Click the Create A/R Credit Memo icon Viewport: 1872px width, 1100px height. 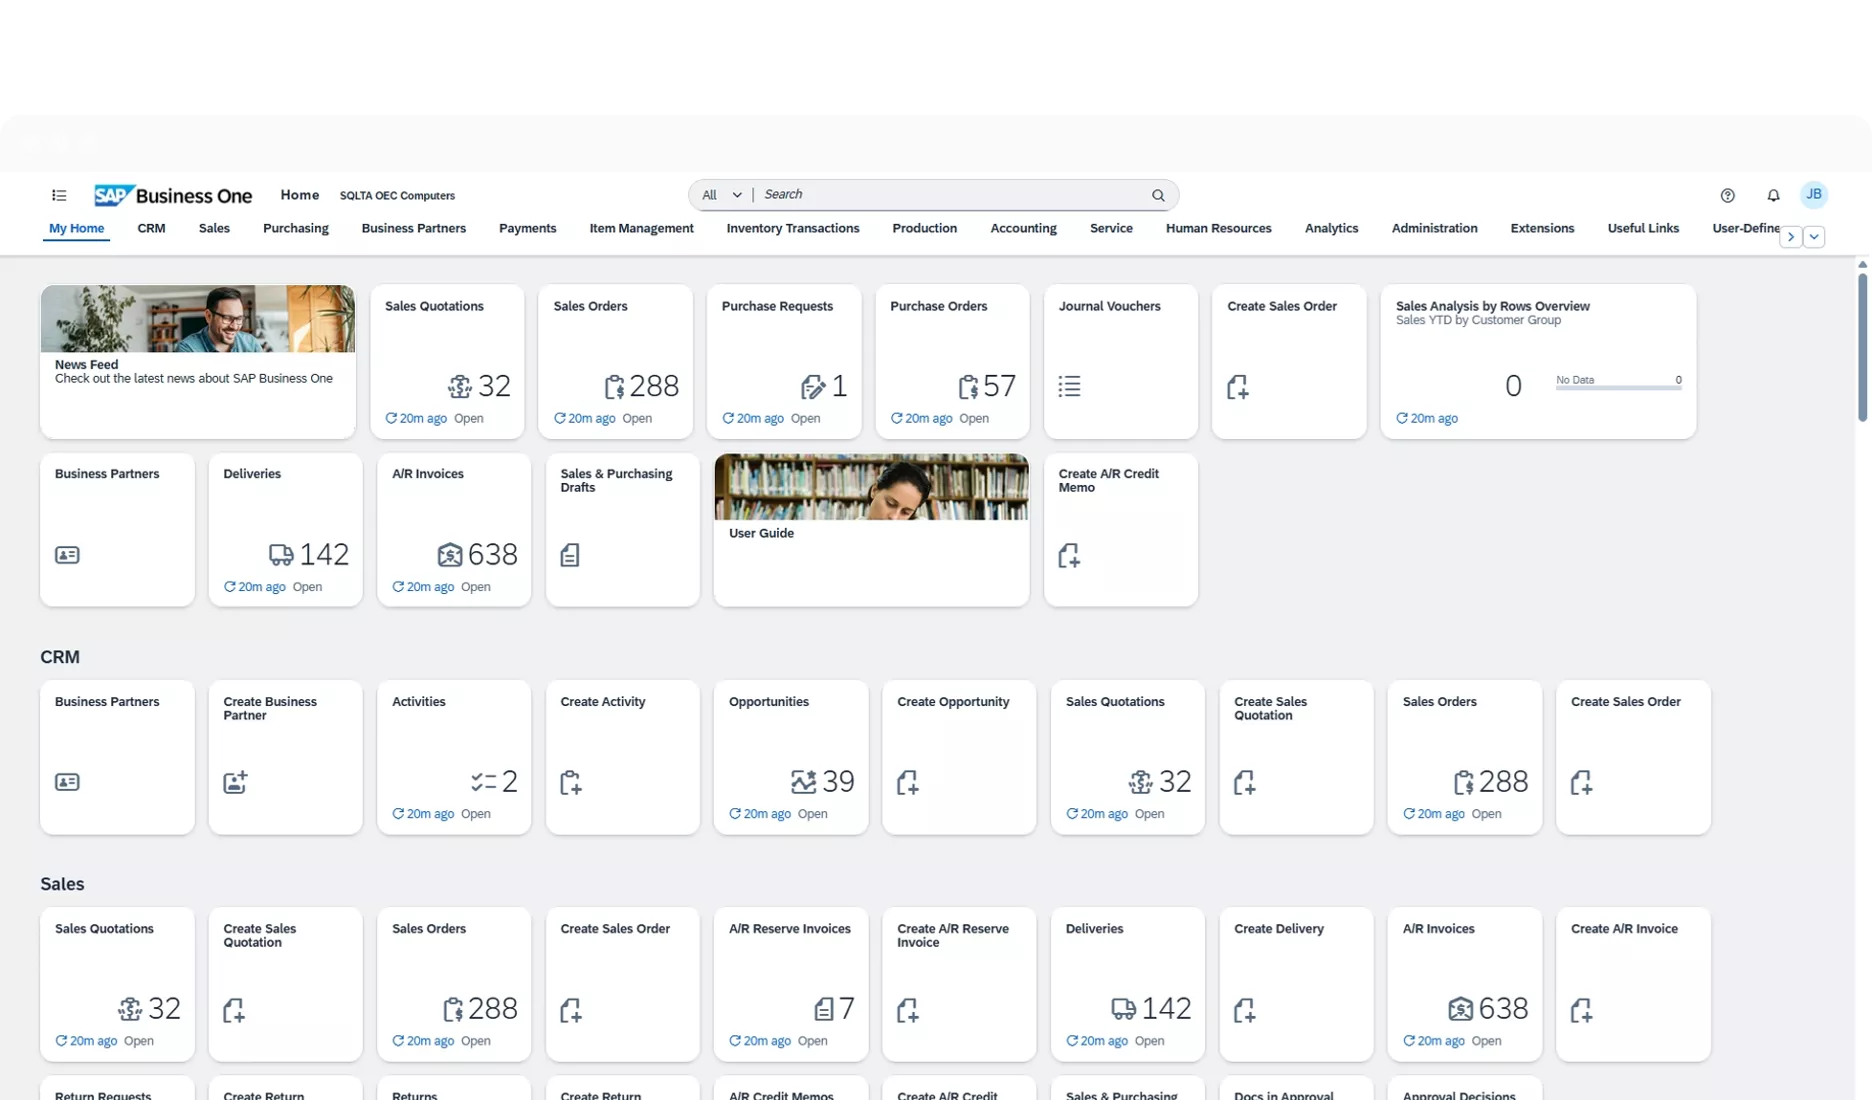[x=1070, y=555]
